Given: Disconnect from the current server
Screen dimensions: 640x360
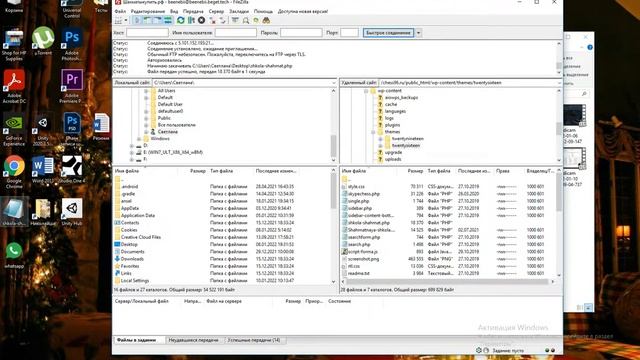Looking at the screenshot, I should pyautogui.click(x=213, y=20).
